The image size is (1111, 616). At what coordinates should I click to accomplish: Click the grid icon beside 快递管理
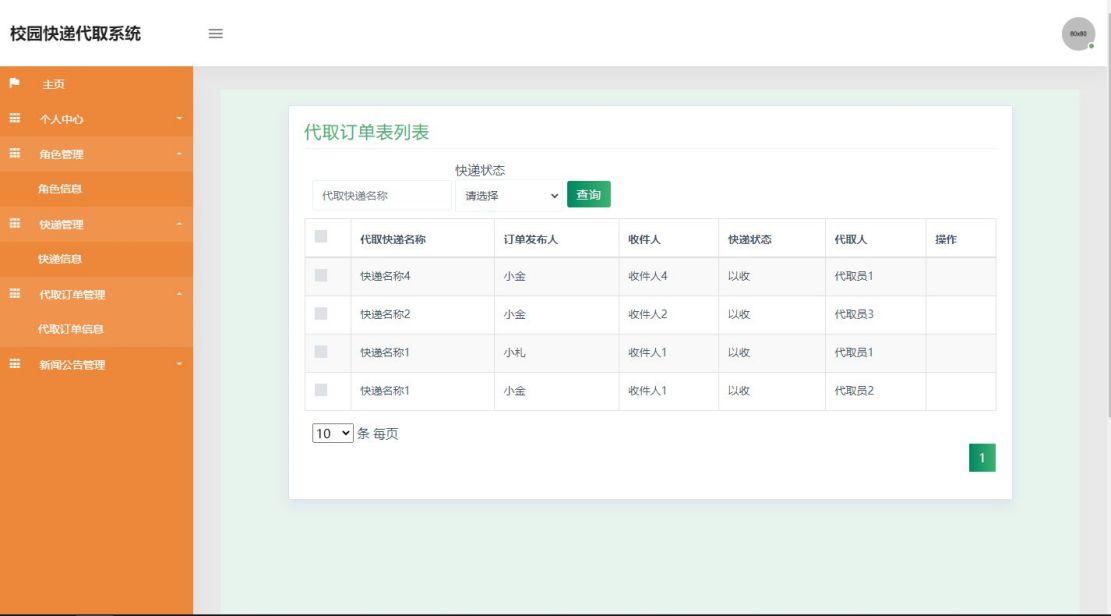coord(14,223)
